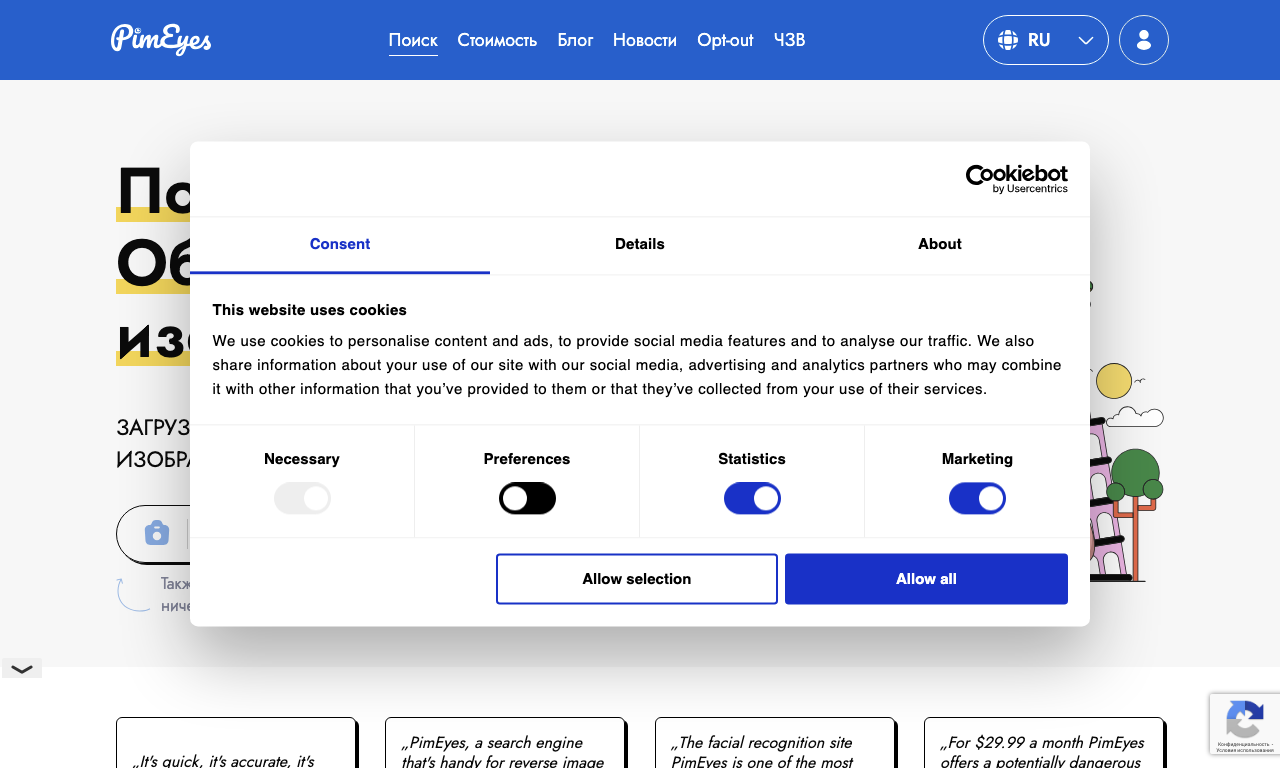
Task: Click the Cookiebot logo
Action: (x=1016, y=179)
